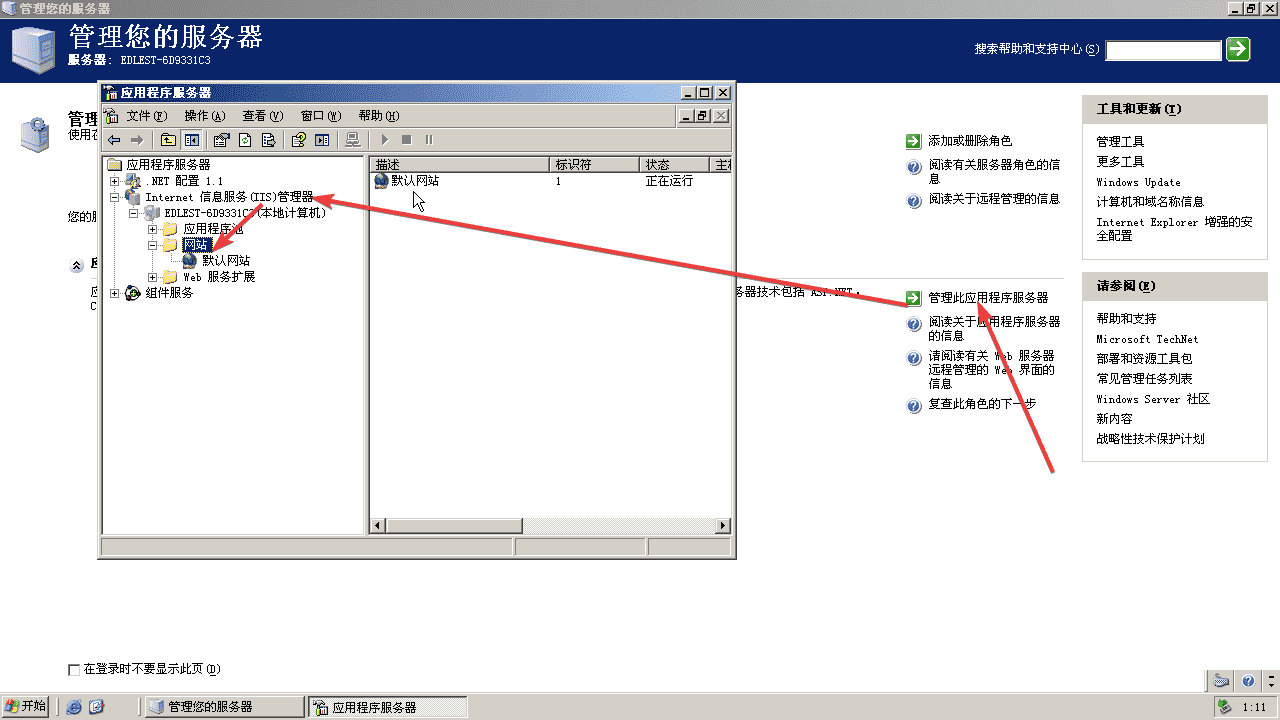
Task: Click the search help input field
Action: point(1163,50)
